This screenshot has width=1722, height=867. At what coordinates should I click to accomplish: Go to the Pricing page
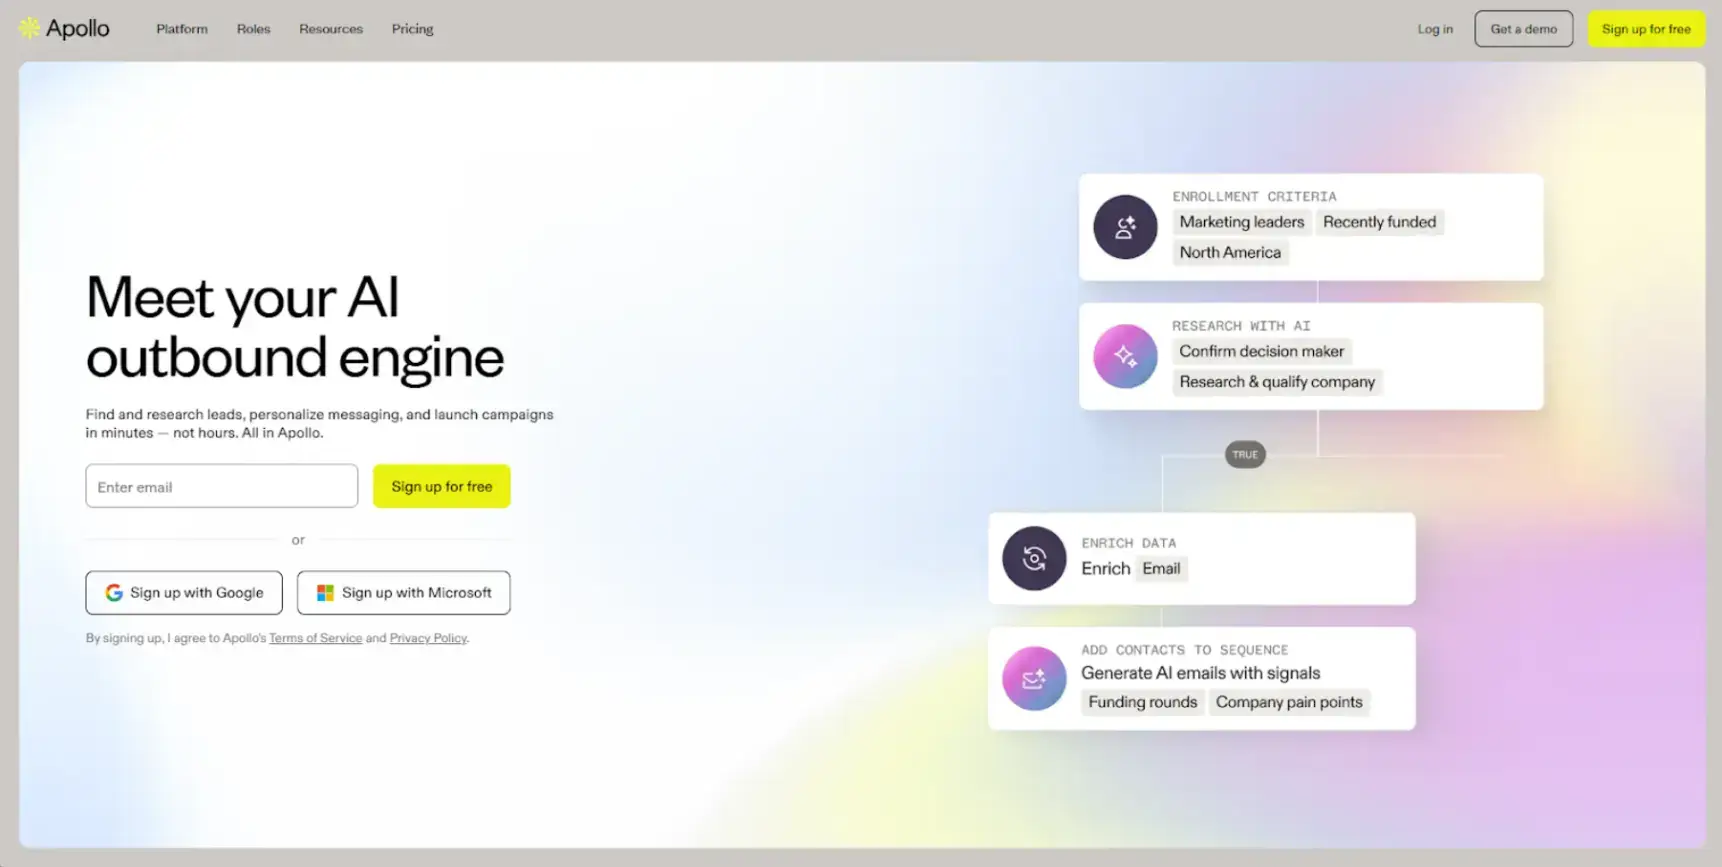[x=412, y=29]
